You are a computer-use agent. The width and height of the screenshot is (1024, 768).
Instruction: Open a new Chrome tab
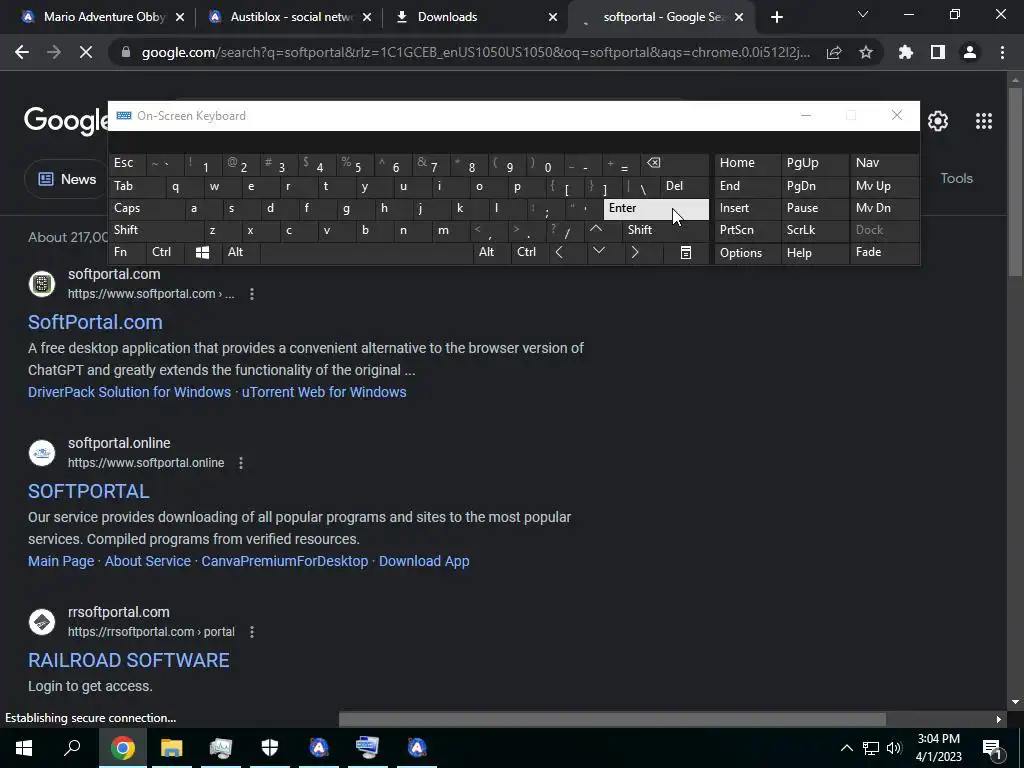[x=776, y=17]
